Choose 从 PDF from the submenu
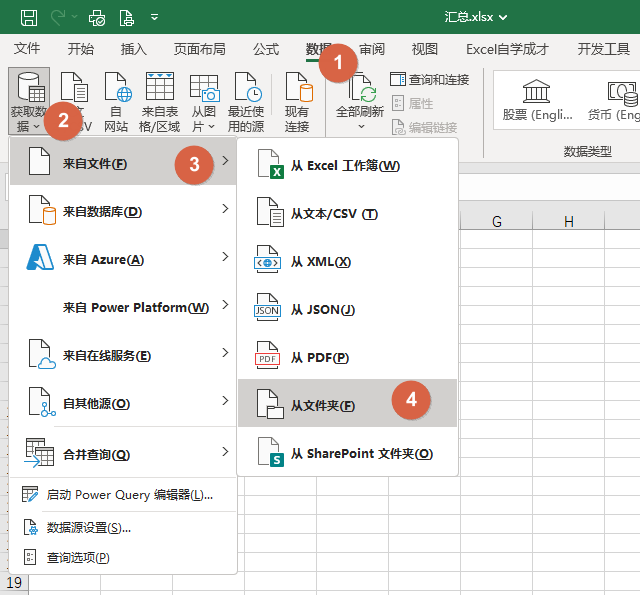The image size is (640, 595). click(319, 357)
